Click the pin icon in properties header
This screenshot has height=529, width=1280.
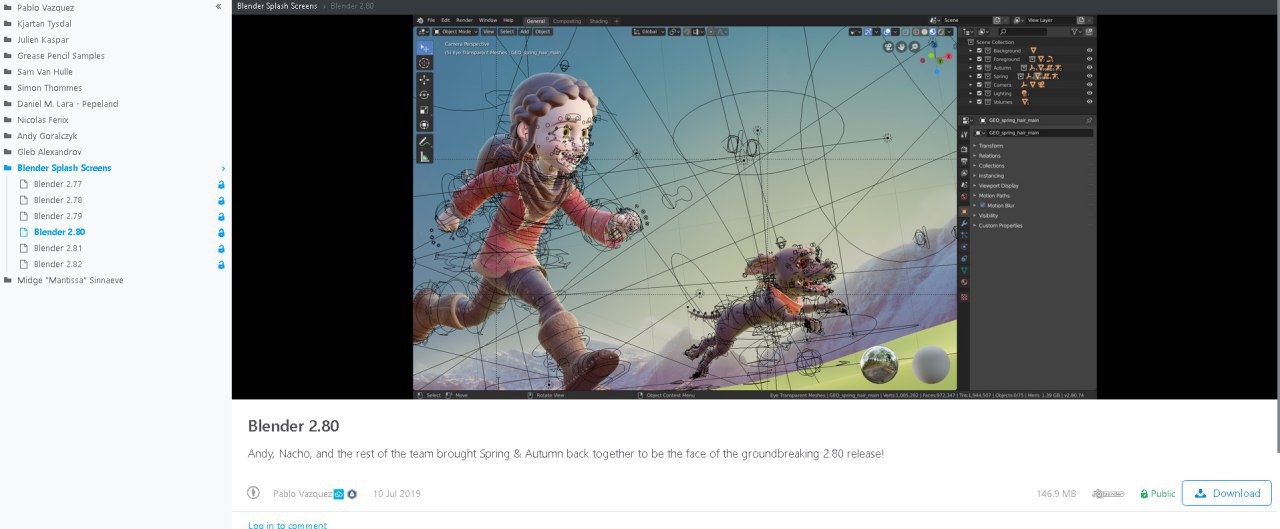click(x=1089, y=120)
